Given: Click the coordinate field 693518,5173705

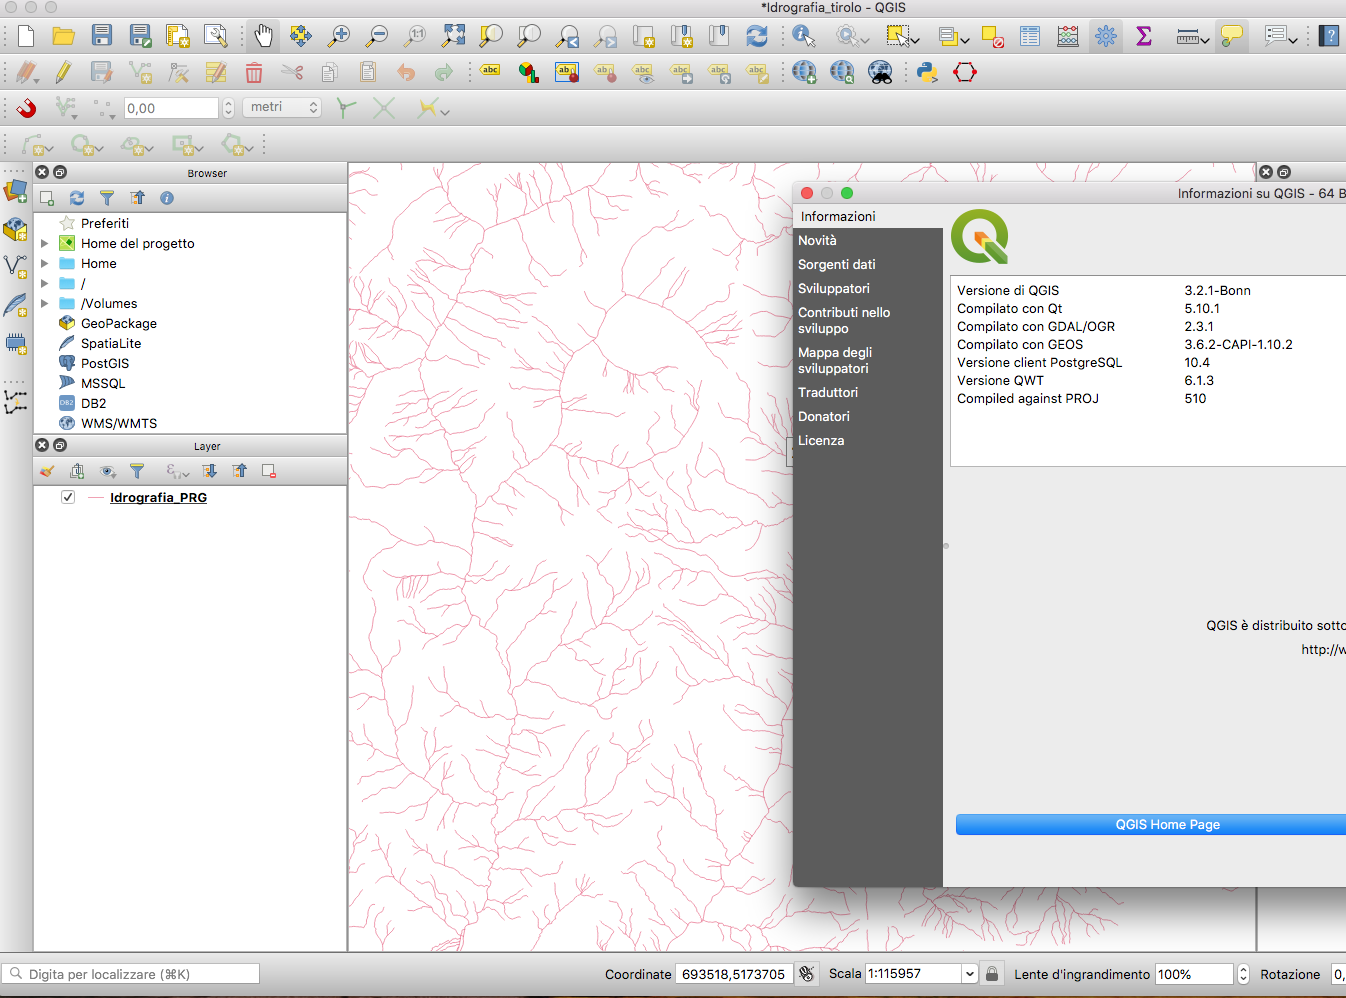Looking at the screenshot, I should [734, 974].
